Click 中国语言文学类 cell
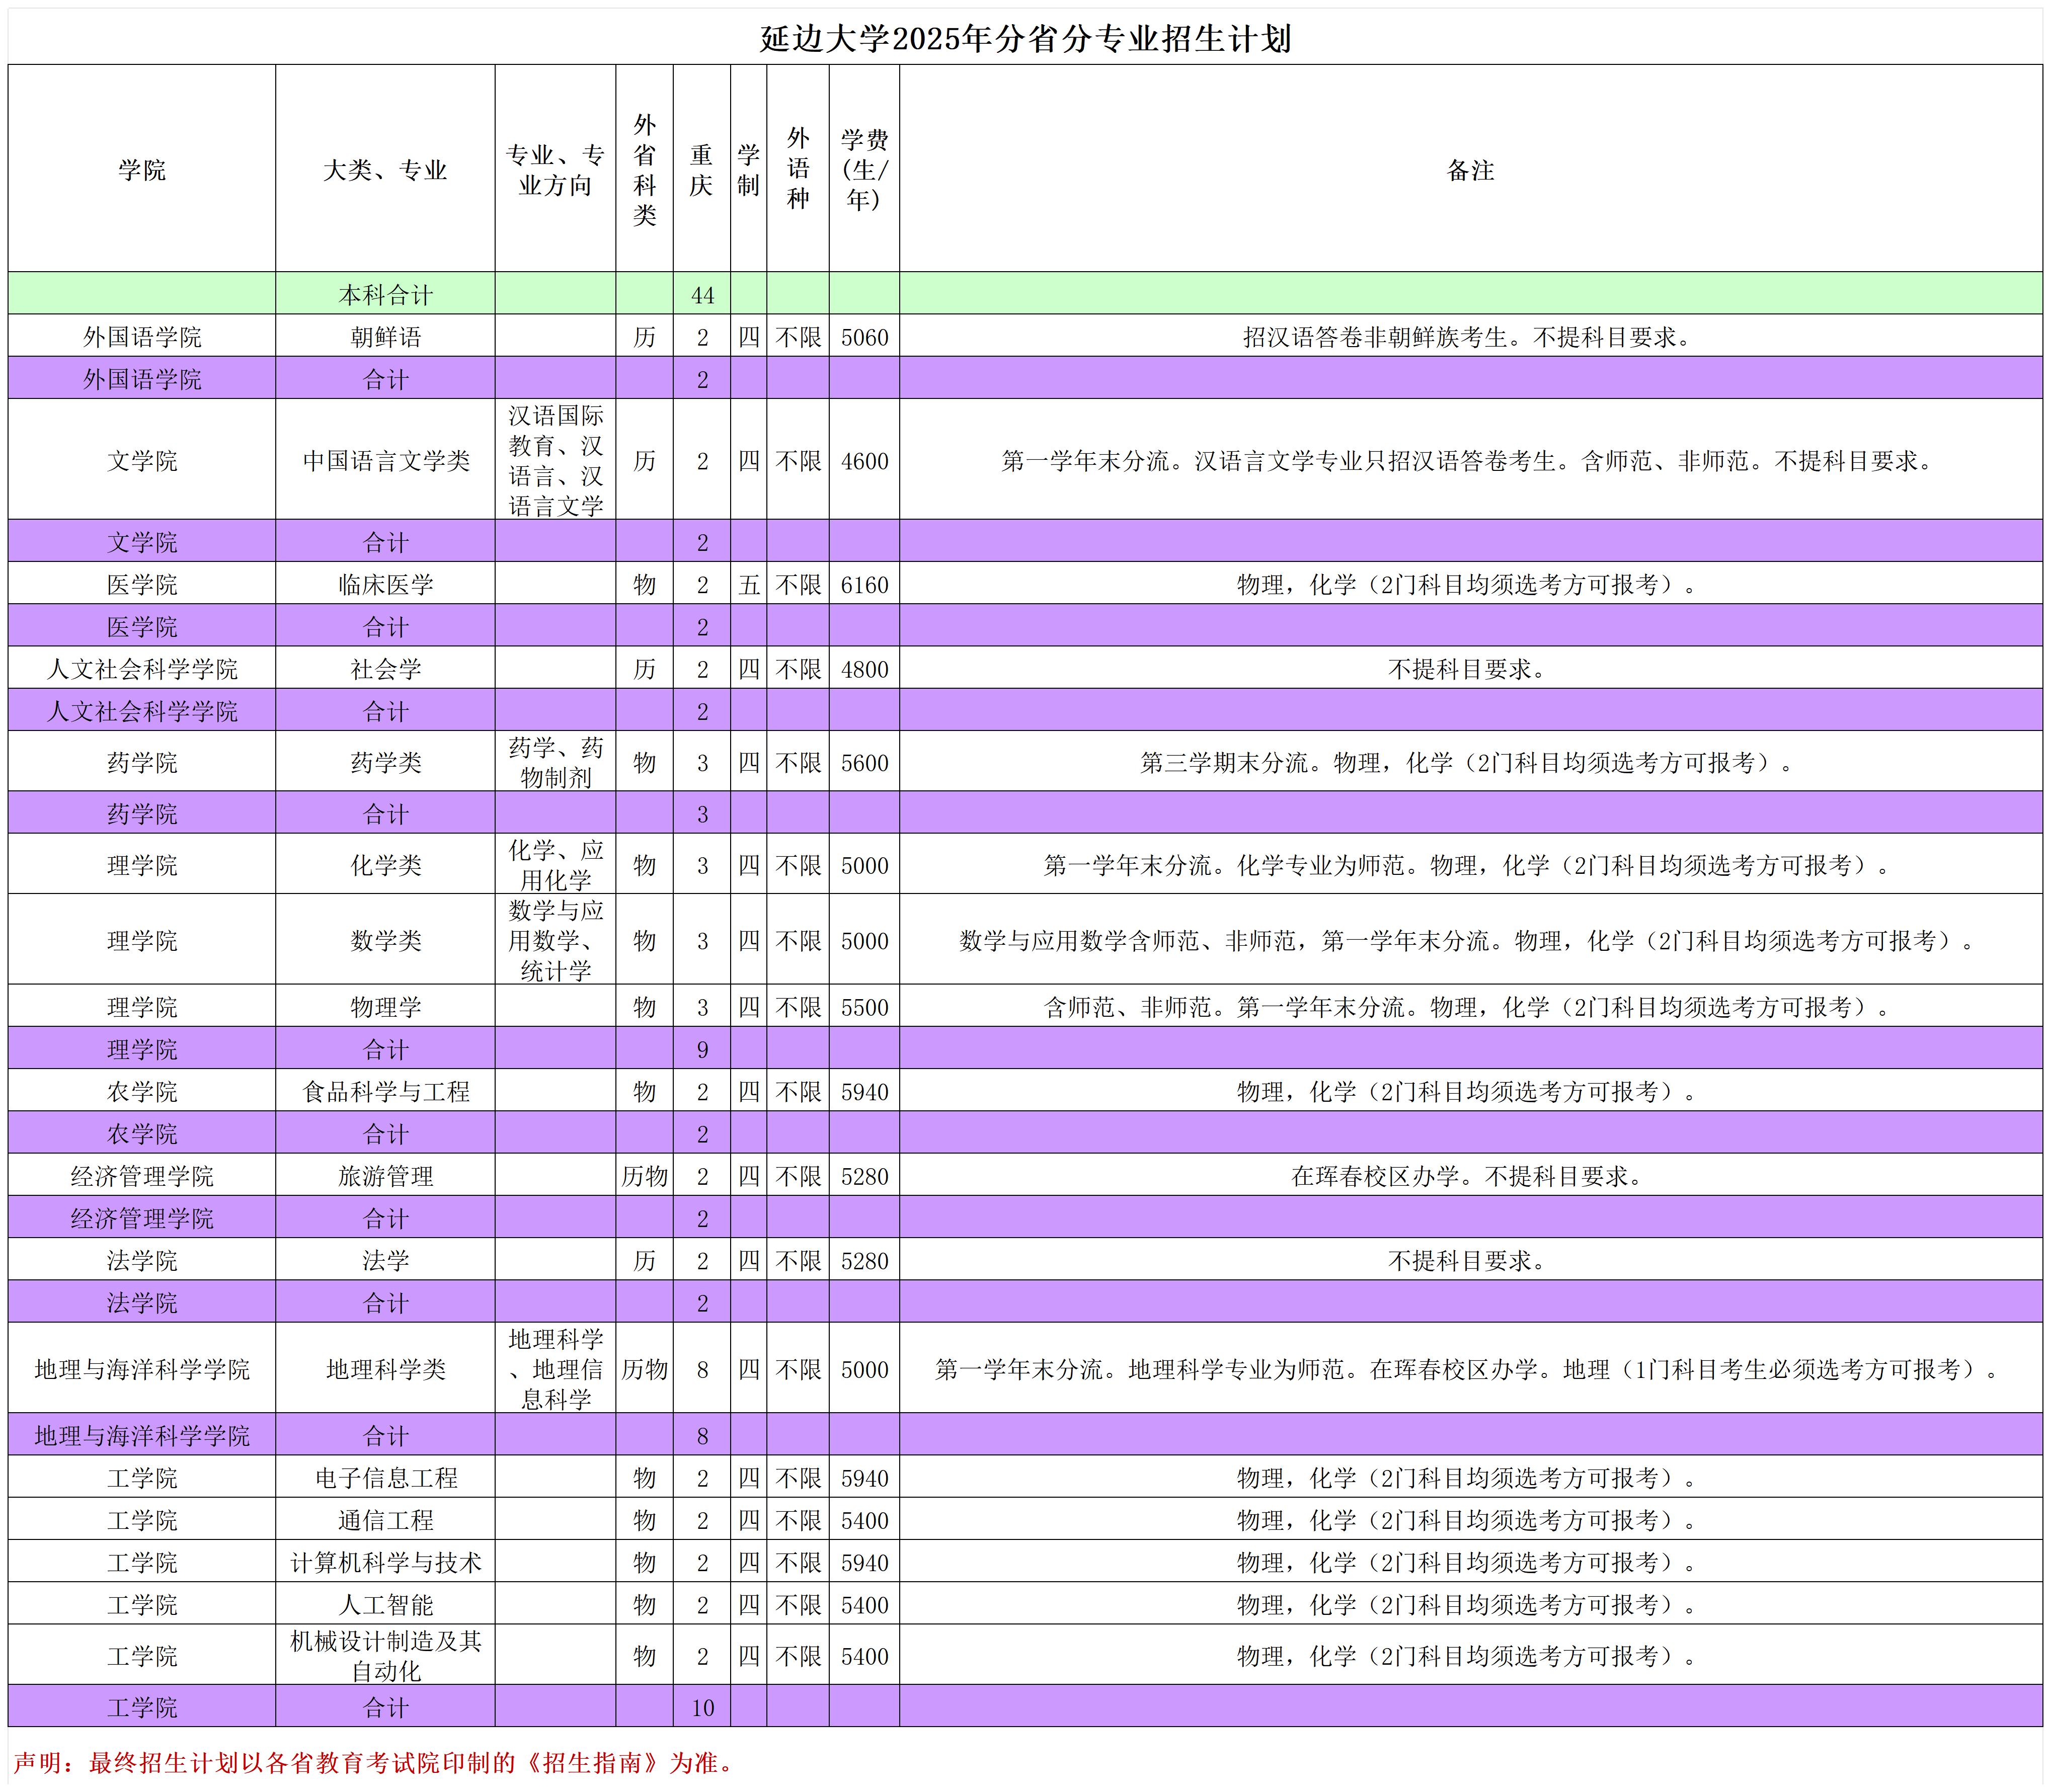This screenshot has width=2051, height=1792. (x=385, y=460)
